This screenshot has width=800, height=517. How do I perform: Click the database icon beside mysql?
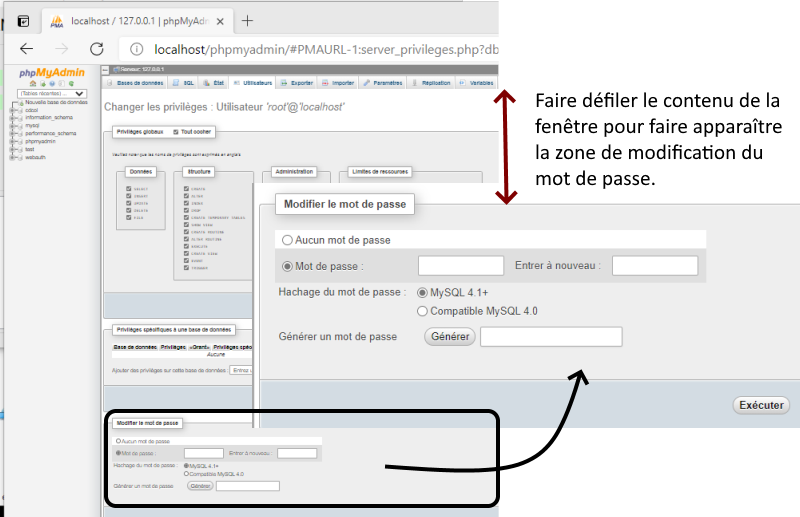[20, 126]
